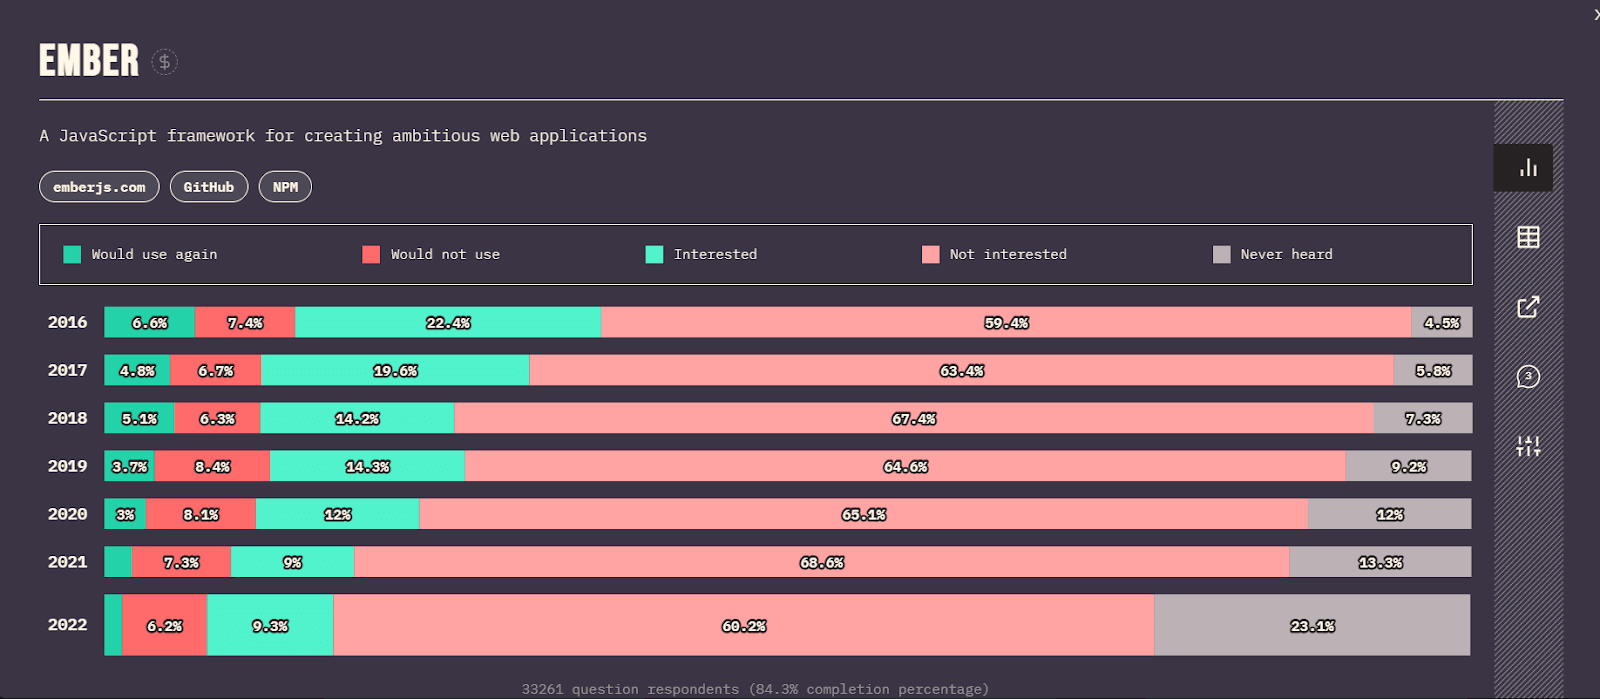Visit the NPM package link
This screenshot has width=1600, height=699.
point(285,187)
